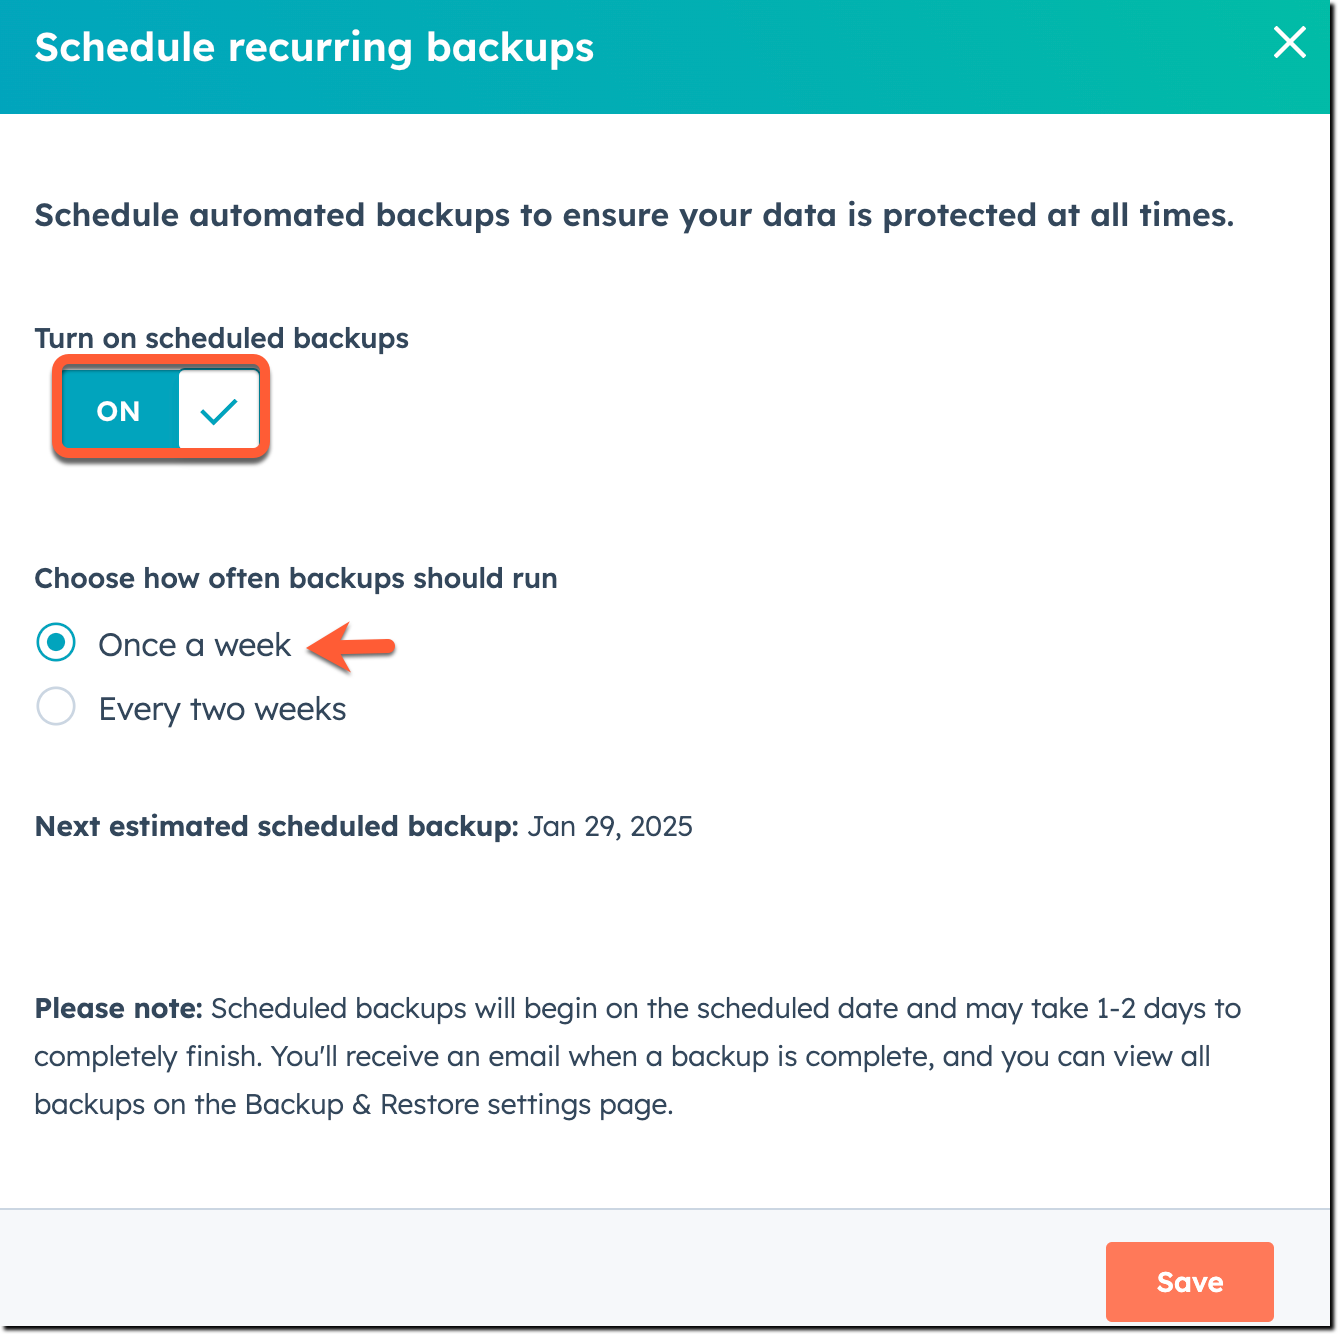Save the backup schedule settings
Viewport: 1338px width, 1334px height.
[x=1189, y=1281]
